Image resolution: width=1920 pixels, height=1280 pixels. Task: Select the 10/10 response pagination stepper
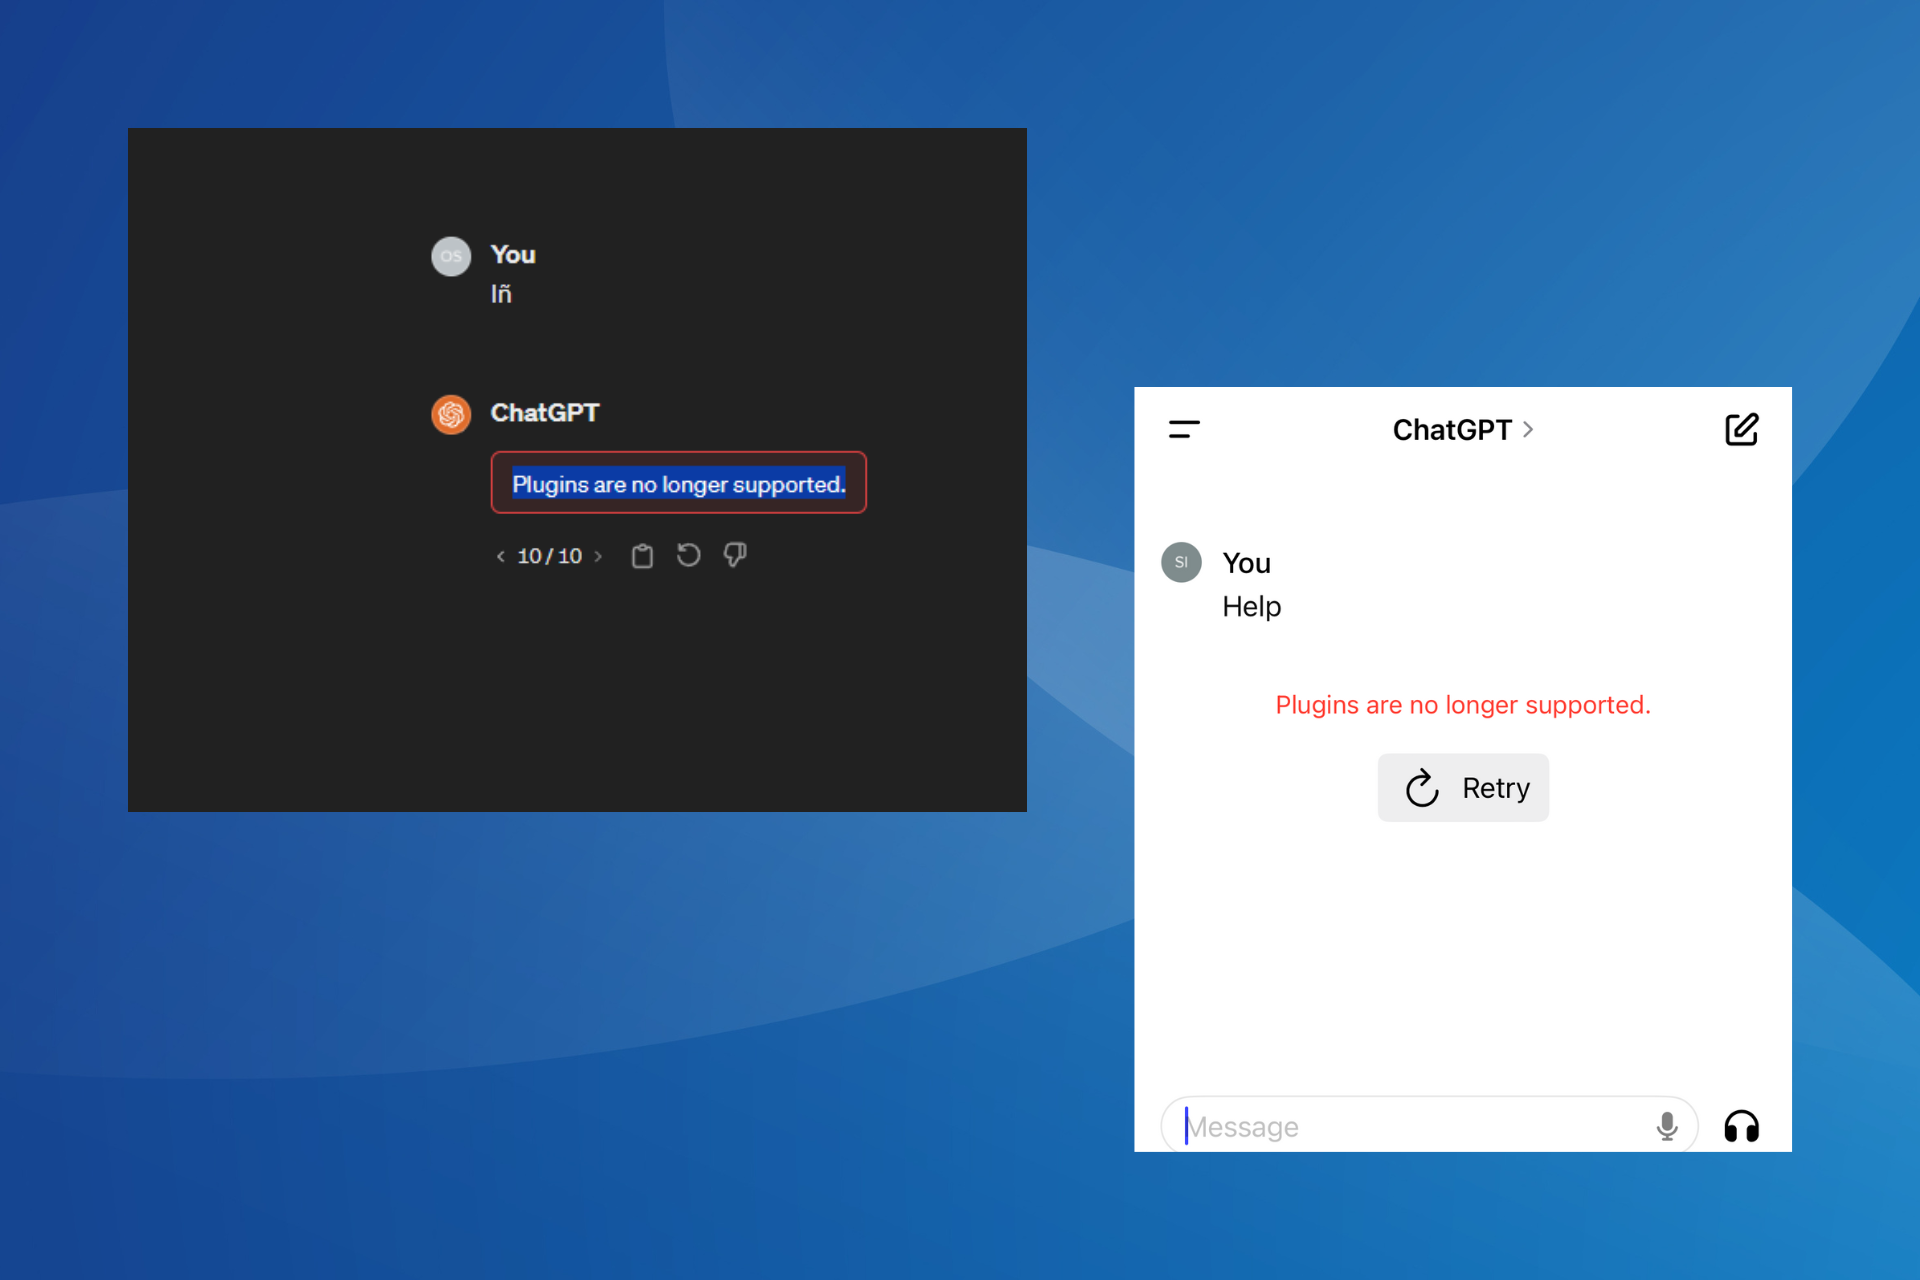pyautogui.click(x=550, y=554)
